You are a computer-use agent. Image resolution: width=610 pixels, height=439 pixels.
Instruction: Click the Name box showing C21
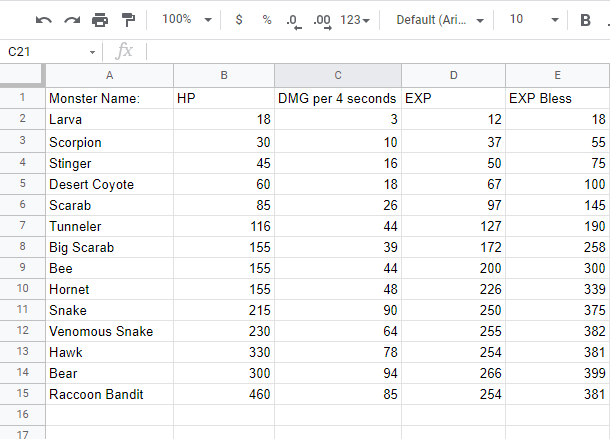(47, 52)
